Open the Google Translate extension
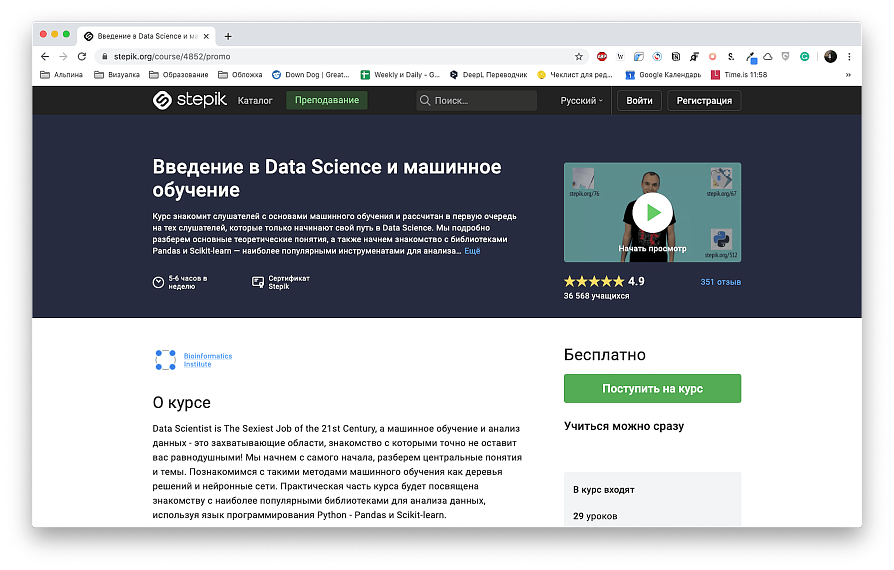The image size is (894, 570). point(639,56)
